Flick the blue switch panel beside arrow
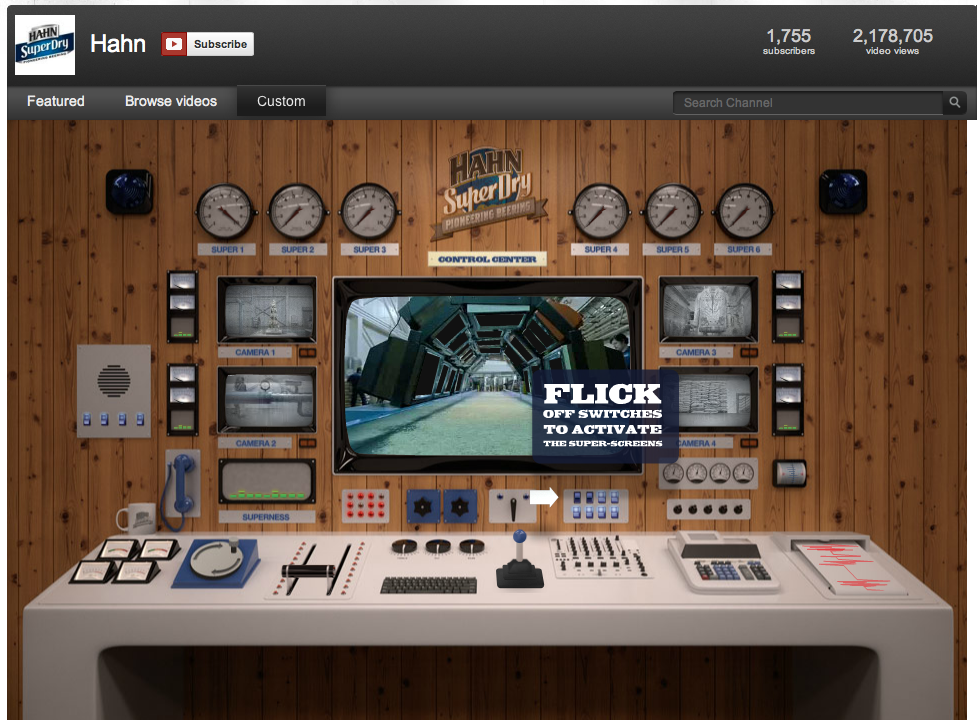 pos(596,505)
